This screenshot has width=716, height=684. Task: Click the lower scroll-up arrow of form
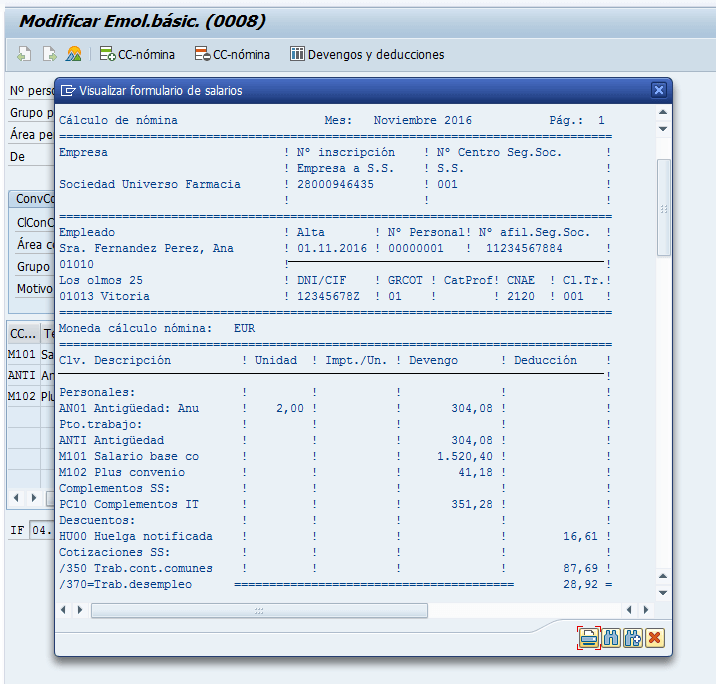point(663,576)
